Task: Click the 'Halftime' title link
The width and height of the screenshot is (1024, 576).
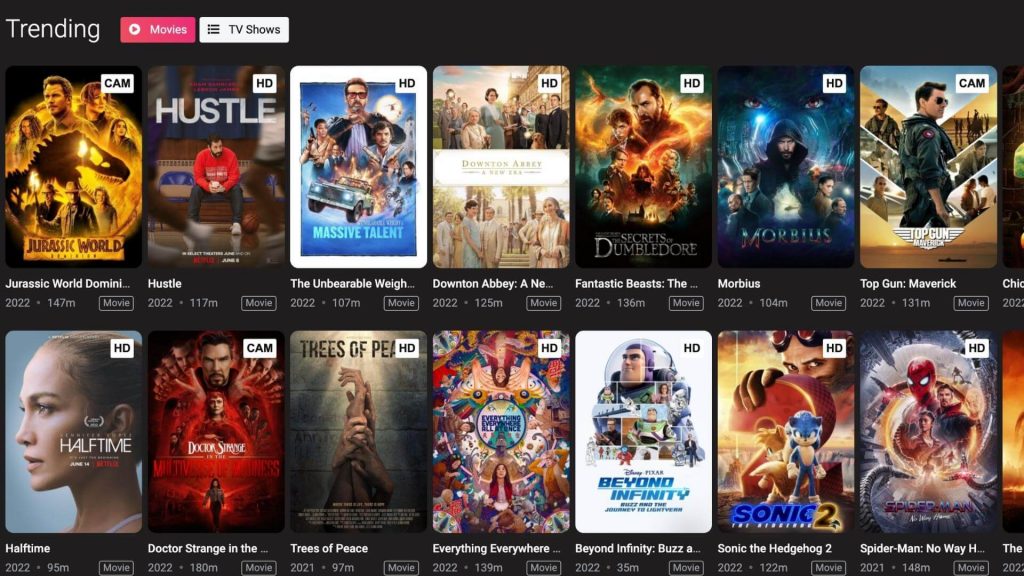Action: point(27,549)
